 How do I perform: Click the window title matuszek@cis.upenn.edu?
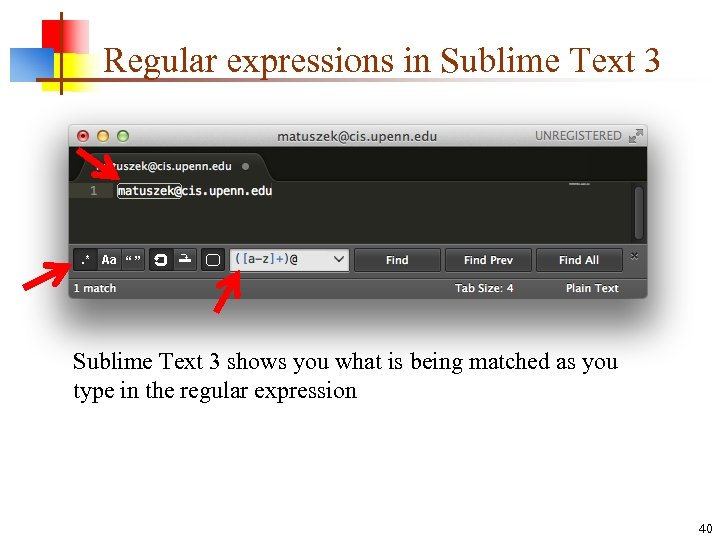point(357,136)
